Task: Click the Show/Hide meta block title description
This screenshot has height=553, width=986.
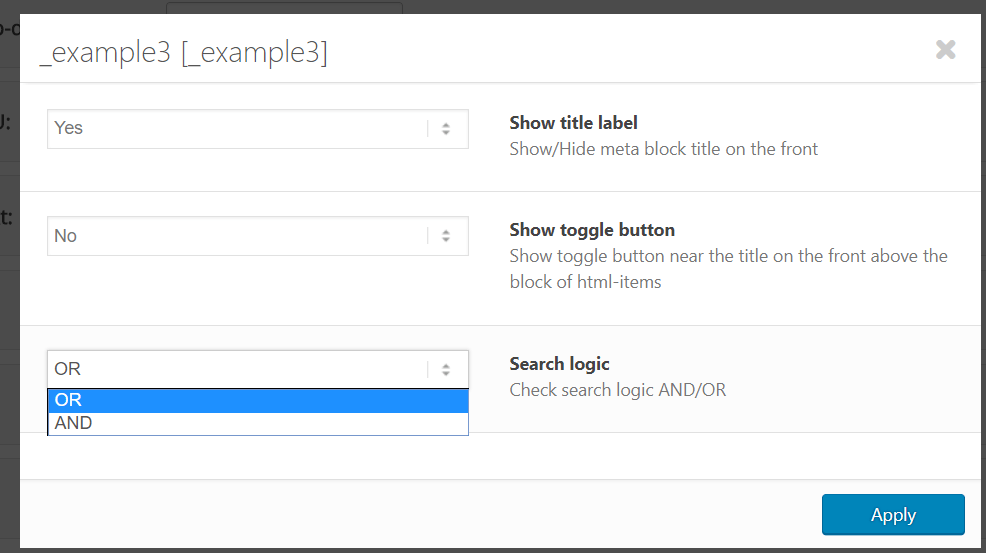Action: point(663,149)
